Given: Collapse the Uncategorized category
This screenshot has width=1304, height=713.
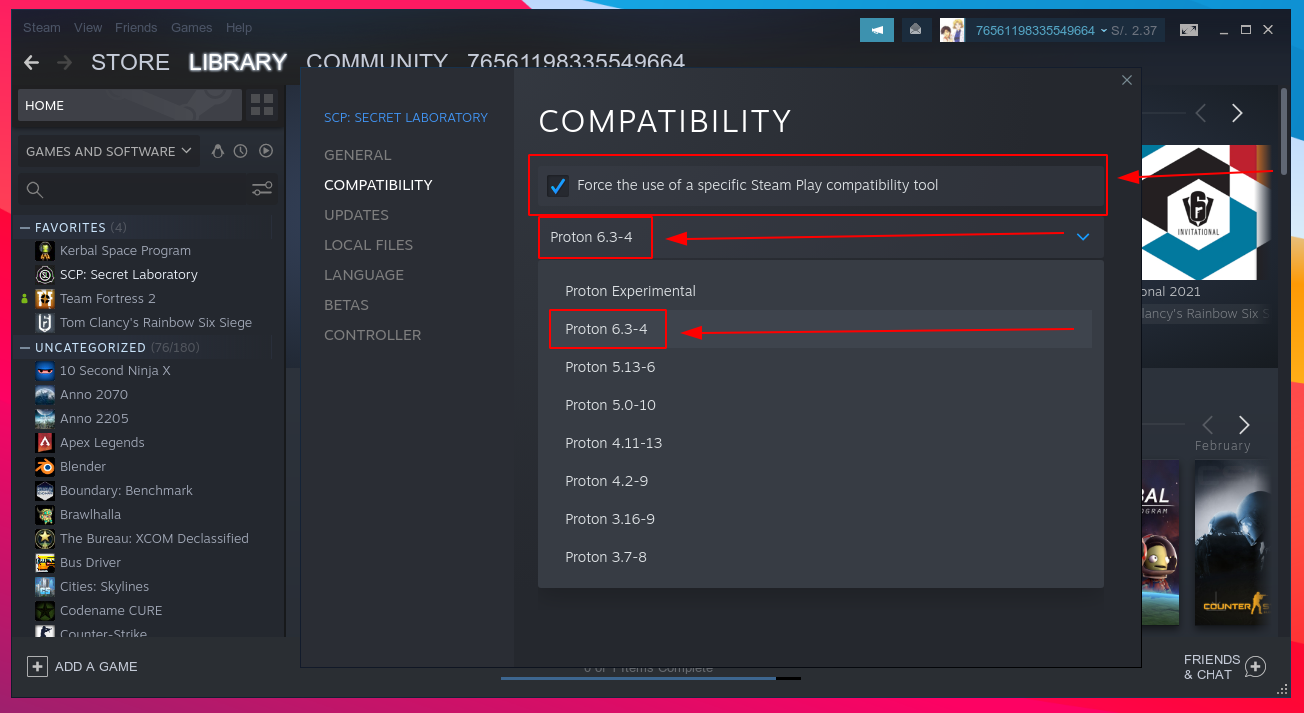Looking at the screenshot, I should 25,347.
